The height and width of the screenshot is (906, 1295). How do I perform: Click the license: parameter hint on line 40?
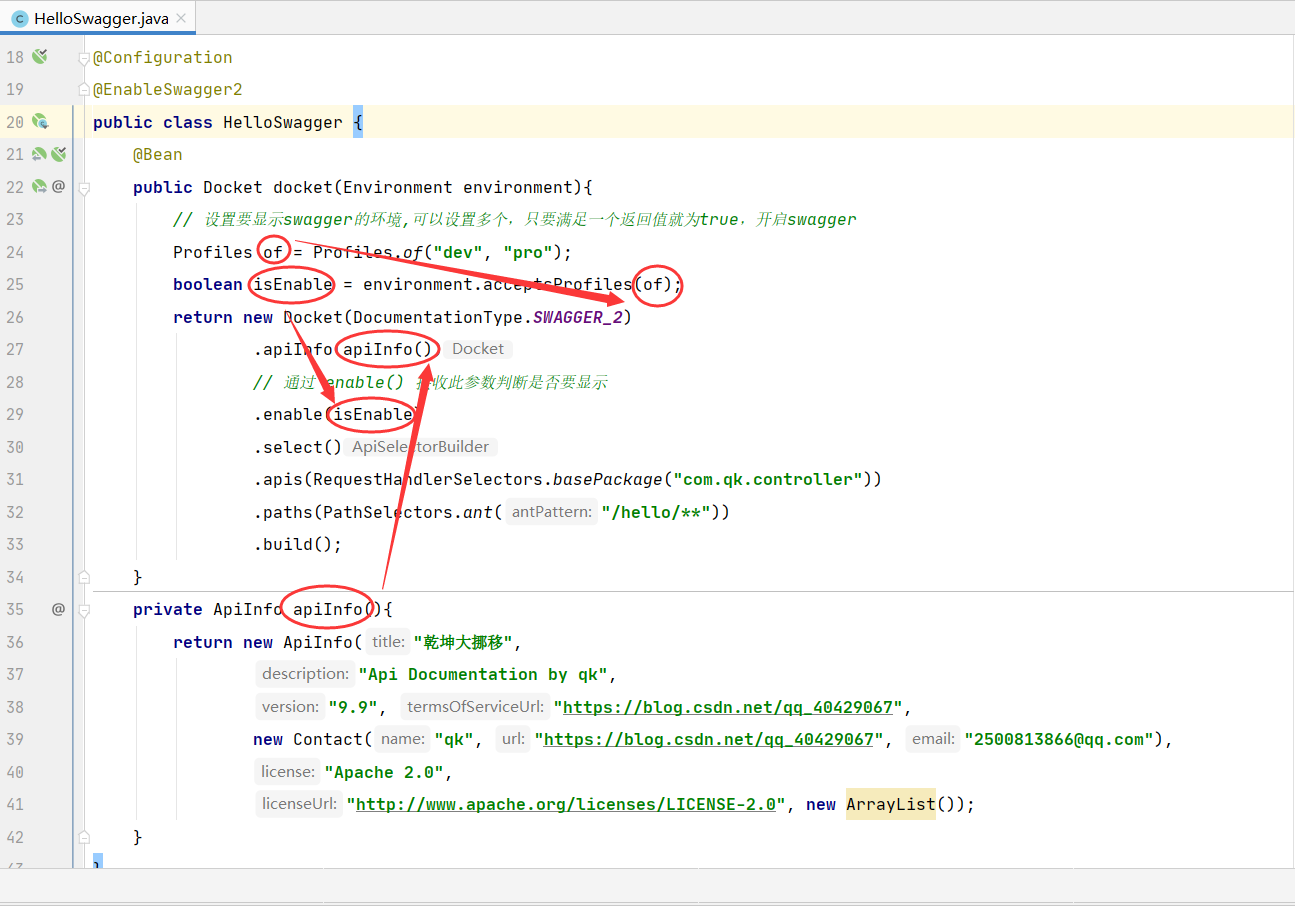[288, 772]
